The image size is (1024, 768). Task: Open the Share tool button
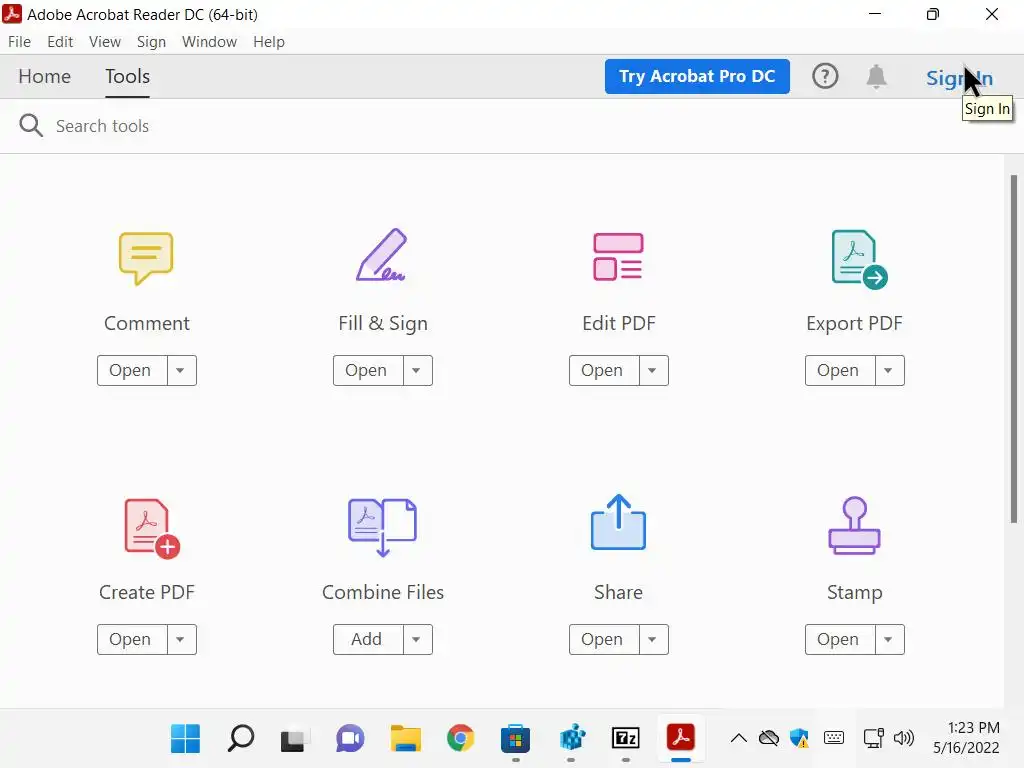pos(603,639)
